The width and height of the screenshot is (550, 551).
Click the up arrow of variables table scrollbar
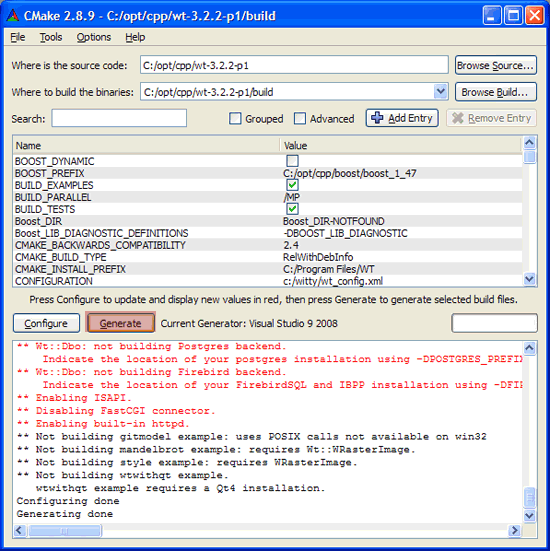click(530, 143)
